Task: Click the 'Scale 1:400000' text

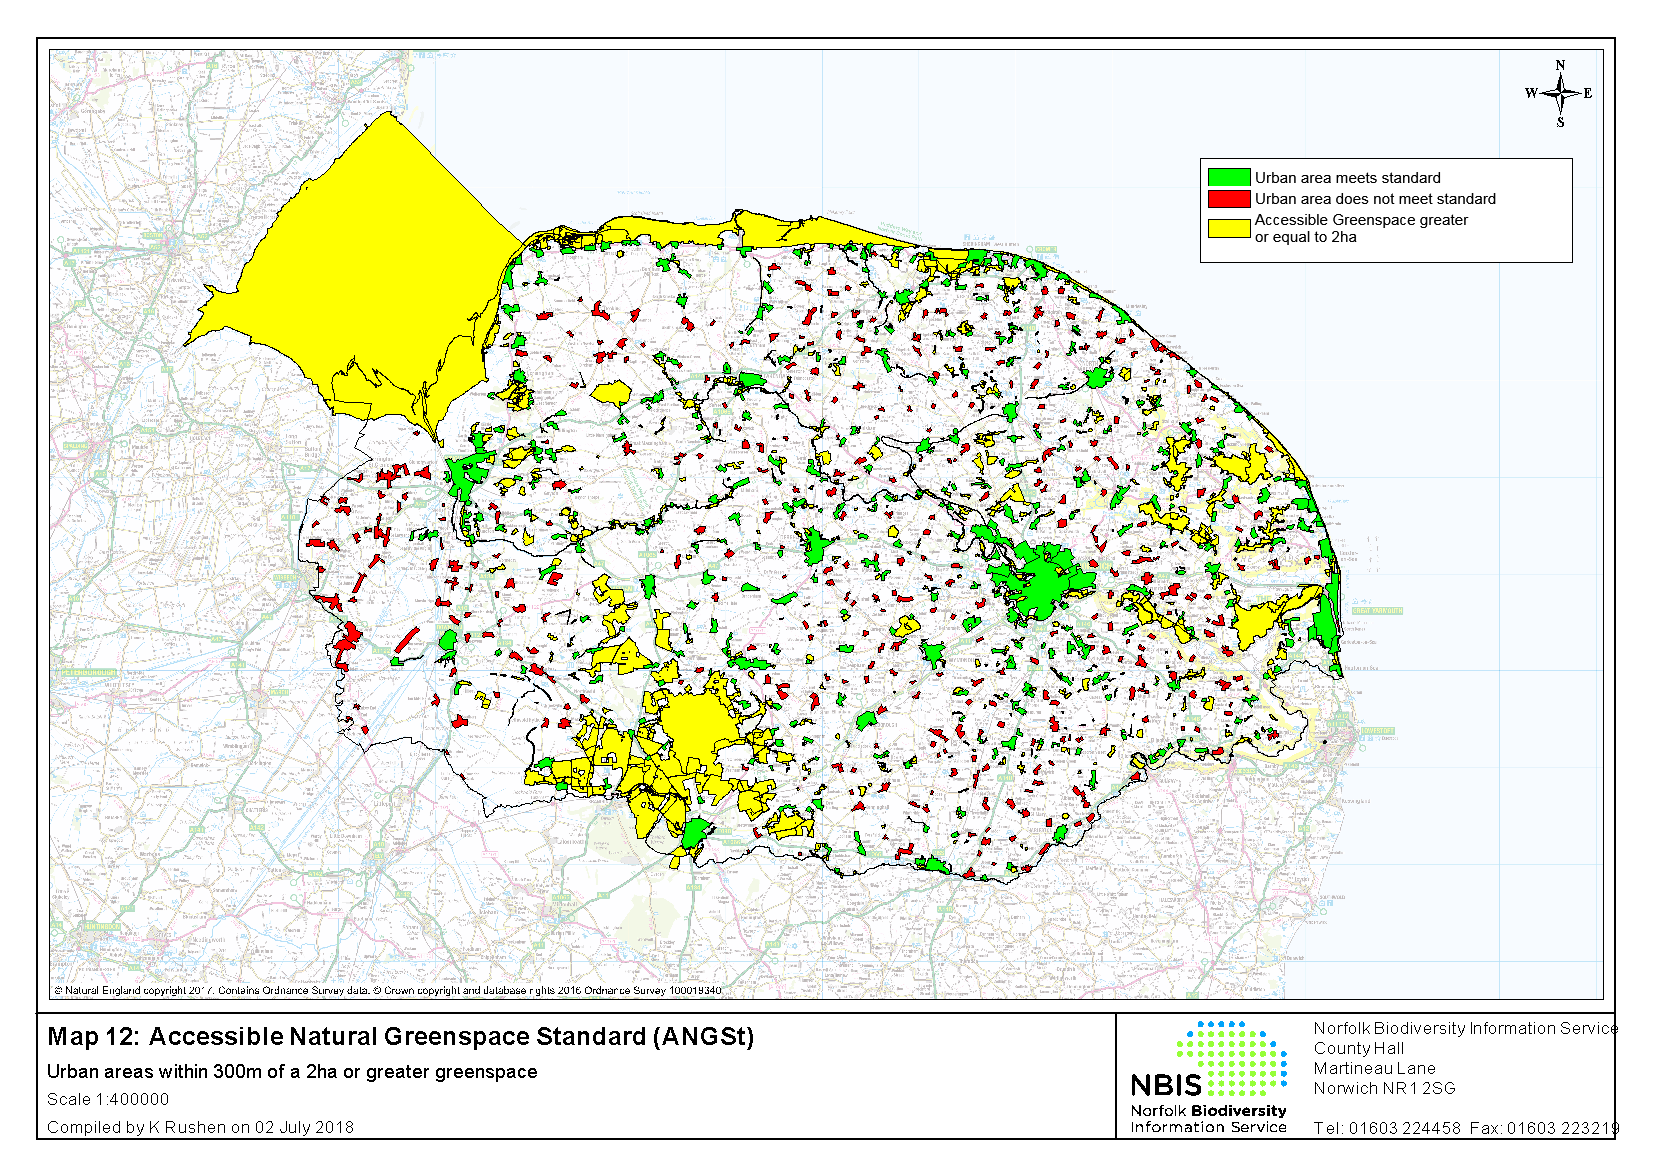Action: click(x=108, y=1099)
